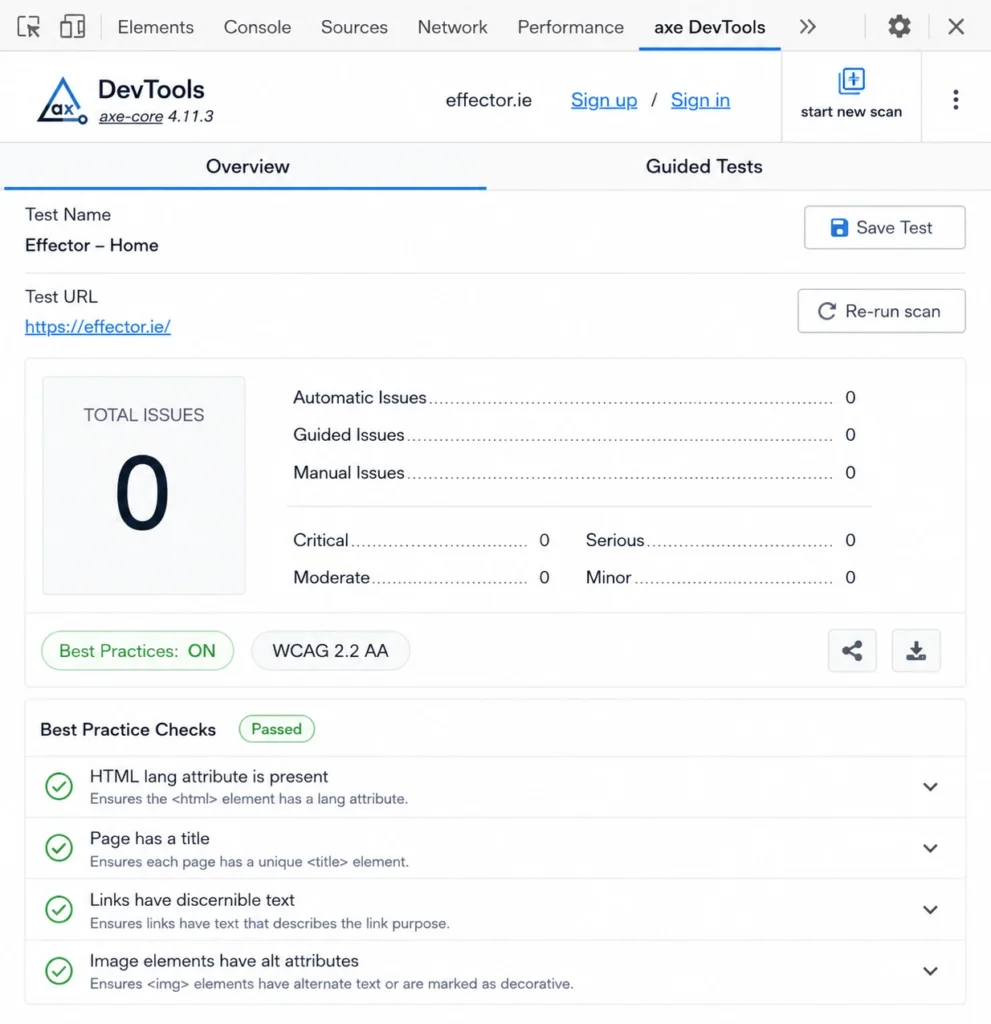
Task: Toggle the device toolbar icon
Action: [73, 27]
